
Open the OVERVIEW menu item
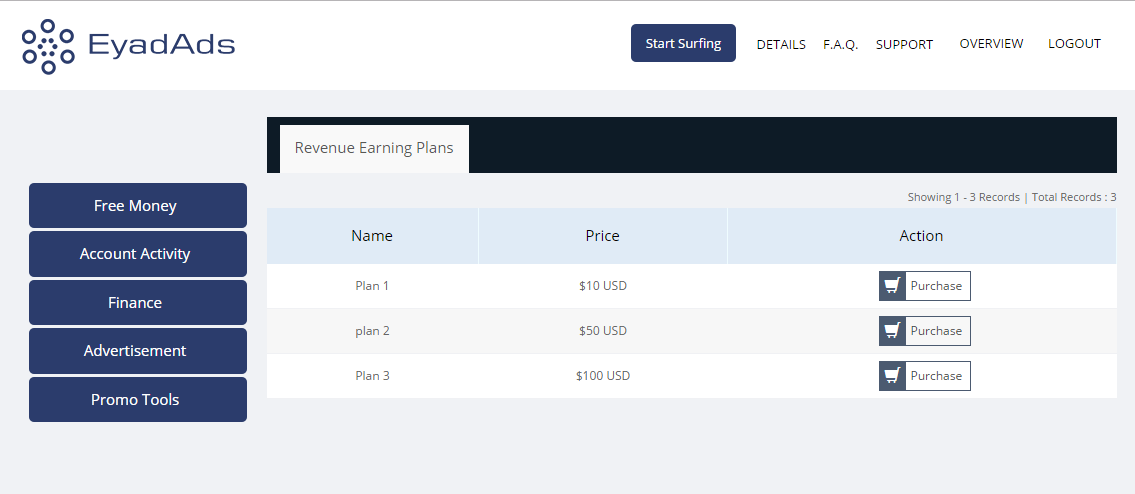point(991,43)
